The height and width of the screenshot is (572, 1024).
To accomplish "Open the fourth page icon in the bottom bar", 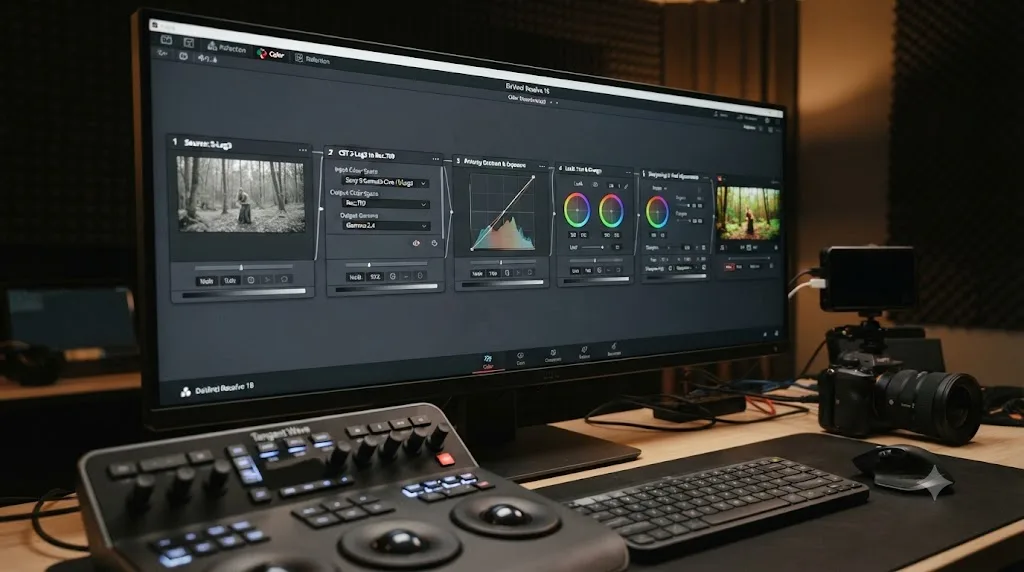I will pos(584,353).
